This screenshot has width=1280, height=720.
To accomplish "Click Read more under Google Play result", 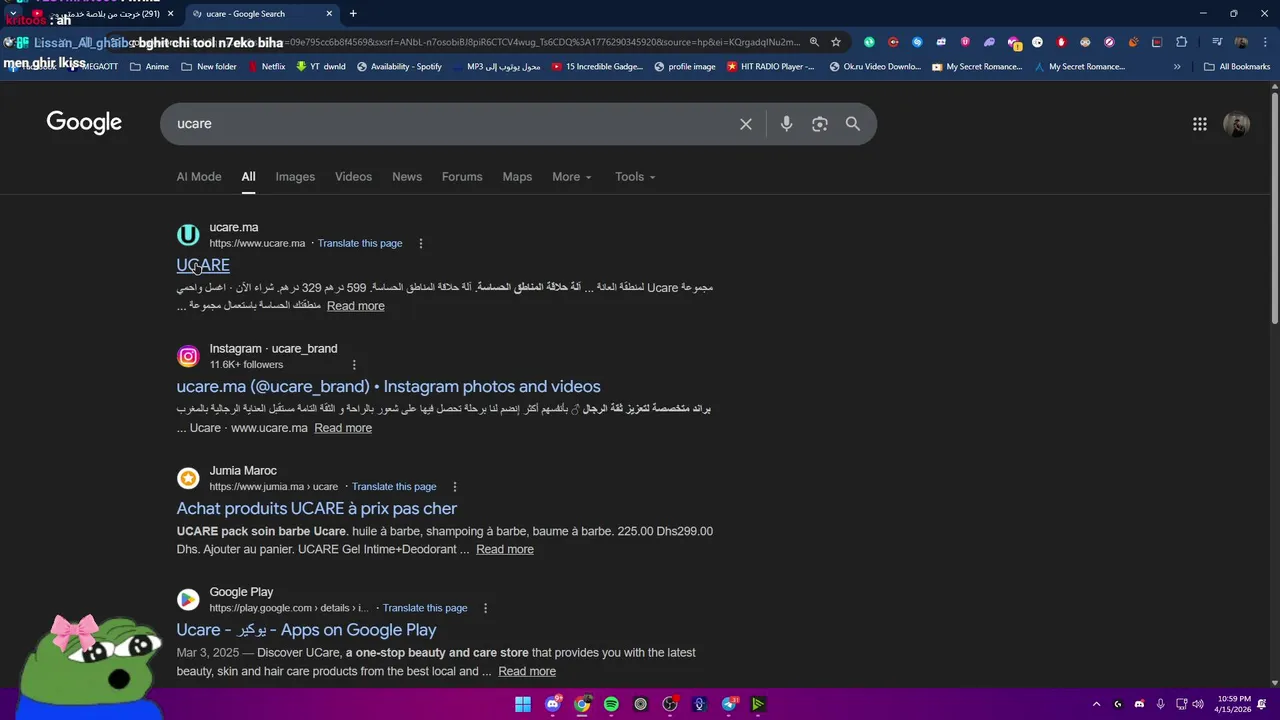I will tap(527, 671).
